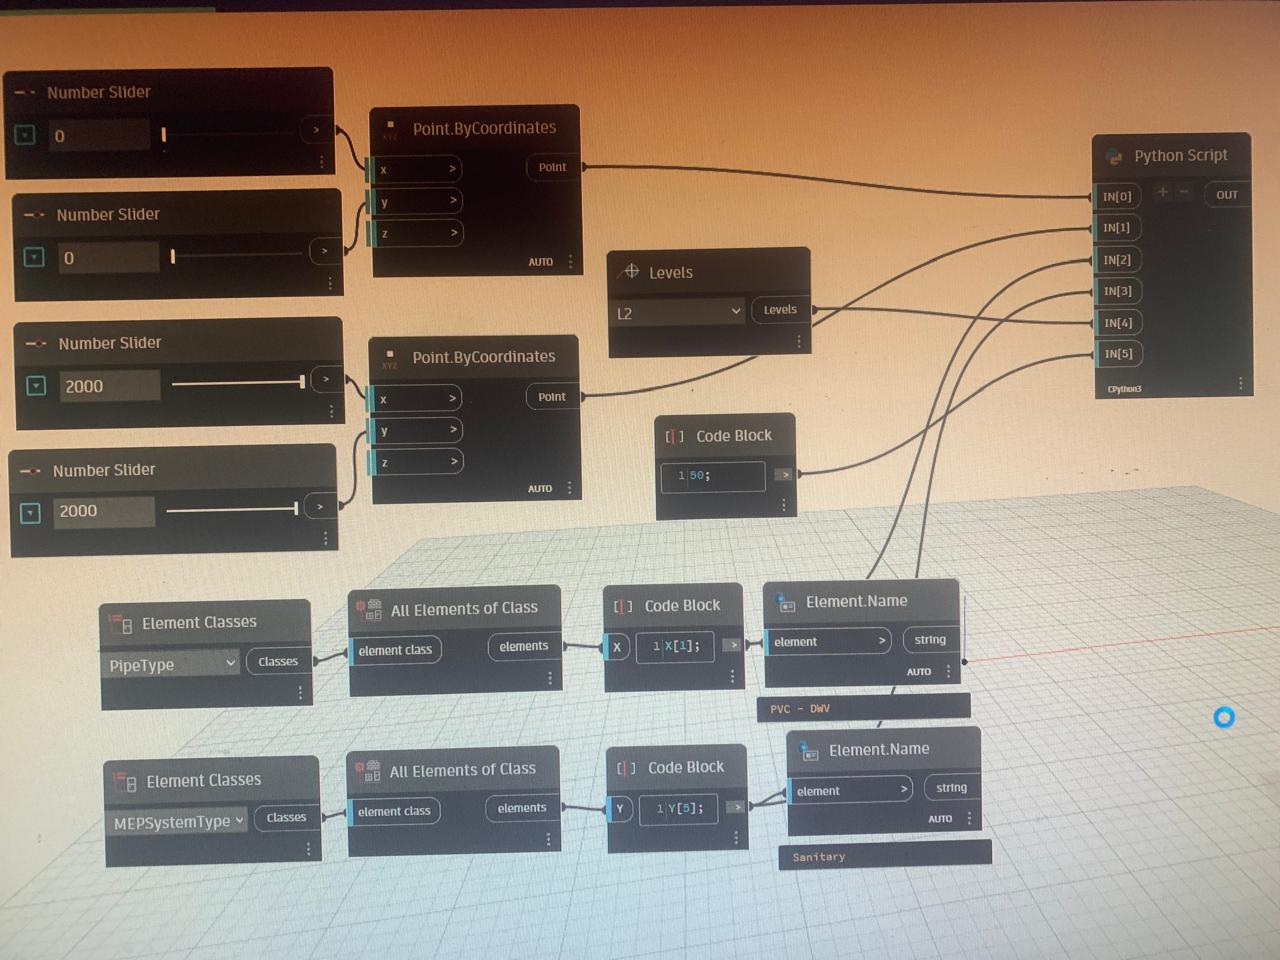Open the Python Script node's three-dot menu
Image resolution: width=1280 pixels, height=960 pixels.
pyautogui.click(x=1240, y=382)
